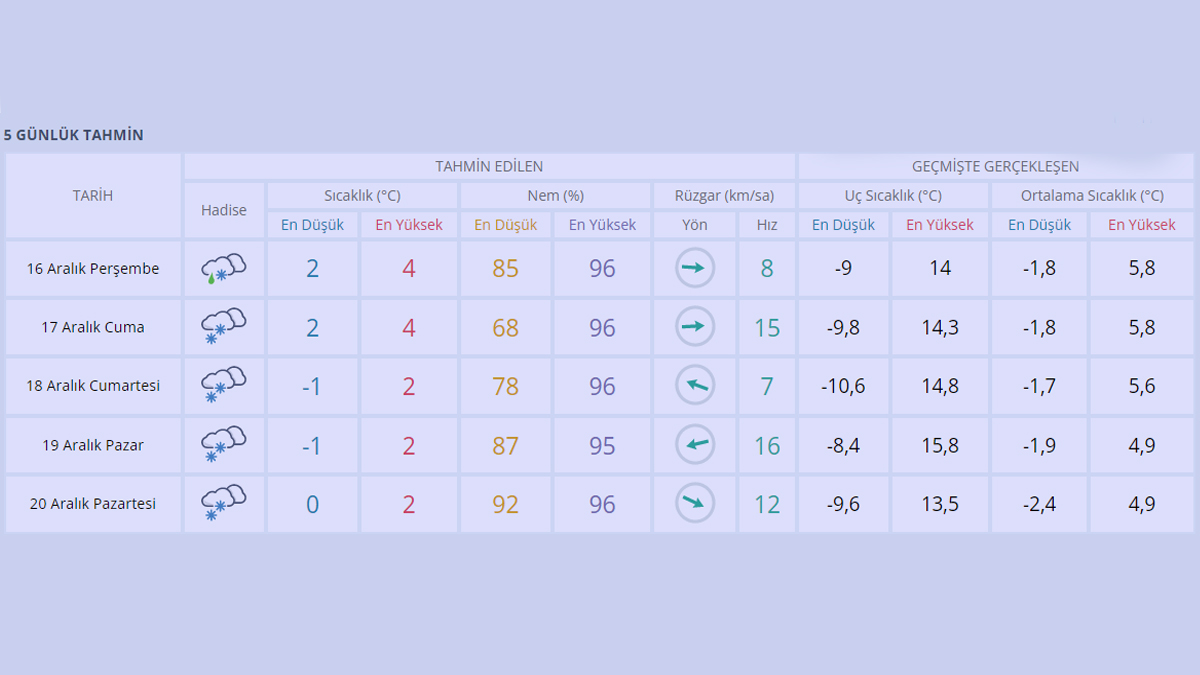This screenshot has width=1200, height=675.
Task: Click the rain-snow weather icon for 16 Aralık Perşembe
Action: [223, 268]
